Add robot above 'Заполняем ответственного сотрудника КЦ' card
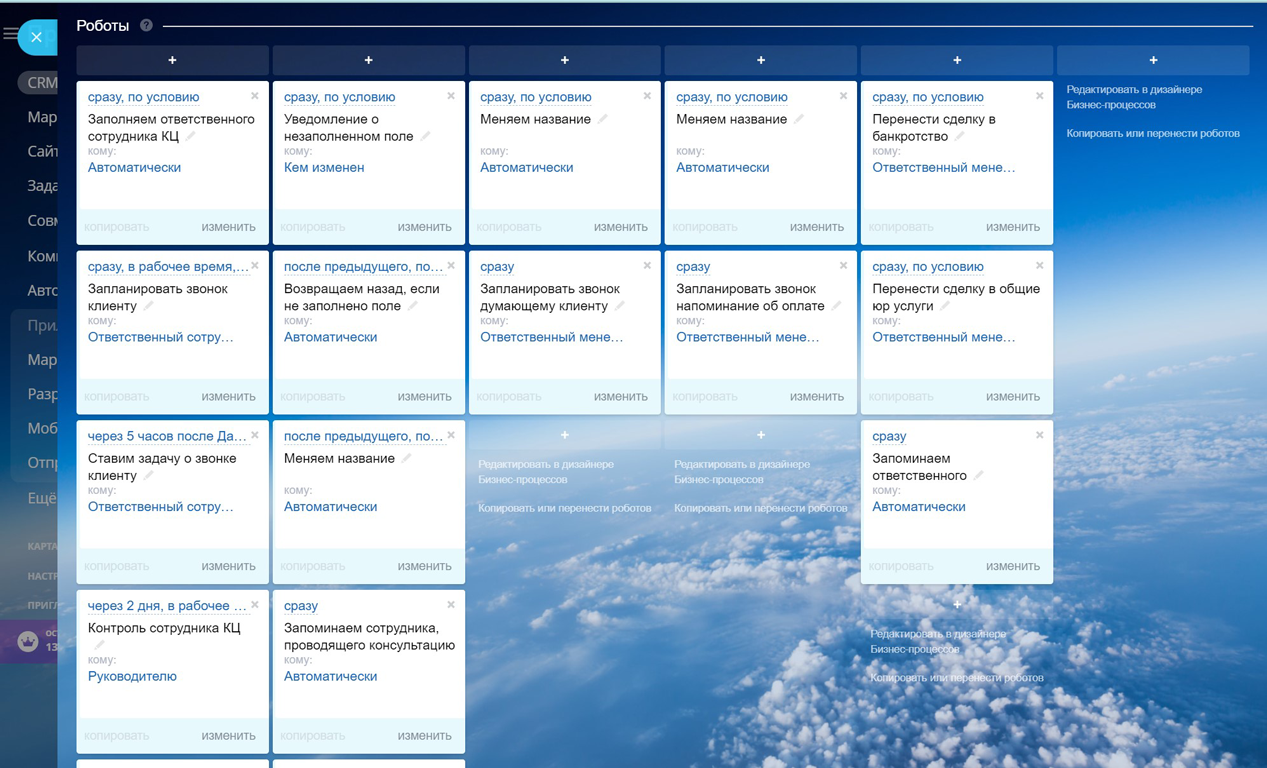The image size is (1267, 768). point(172,60)
